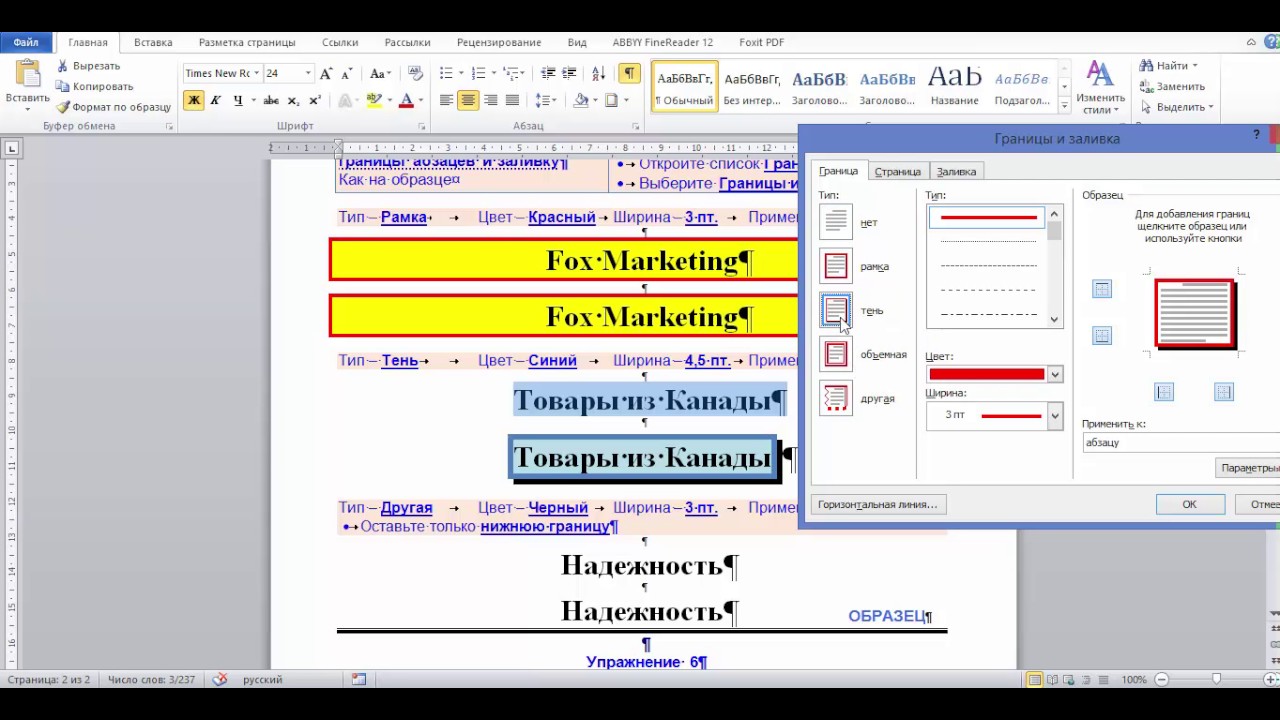Align text left in ribbon
Image resolution: width=1280 pixels, height=720 pixels.
pos(446,100)
